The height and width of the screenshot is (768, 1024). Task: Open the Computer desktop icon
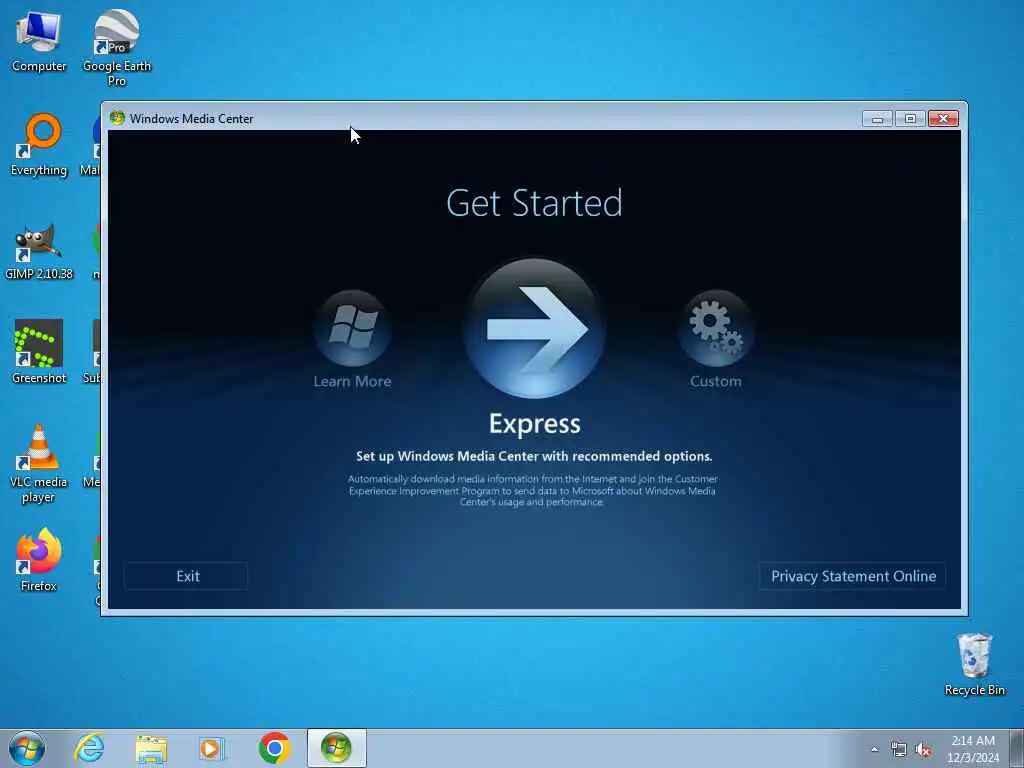click(39, 40)
